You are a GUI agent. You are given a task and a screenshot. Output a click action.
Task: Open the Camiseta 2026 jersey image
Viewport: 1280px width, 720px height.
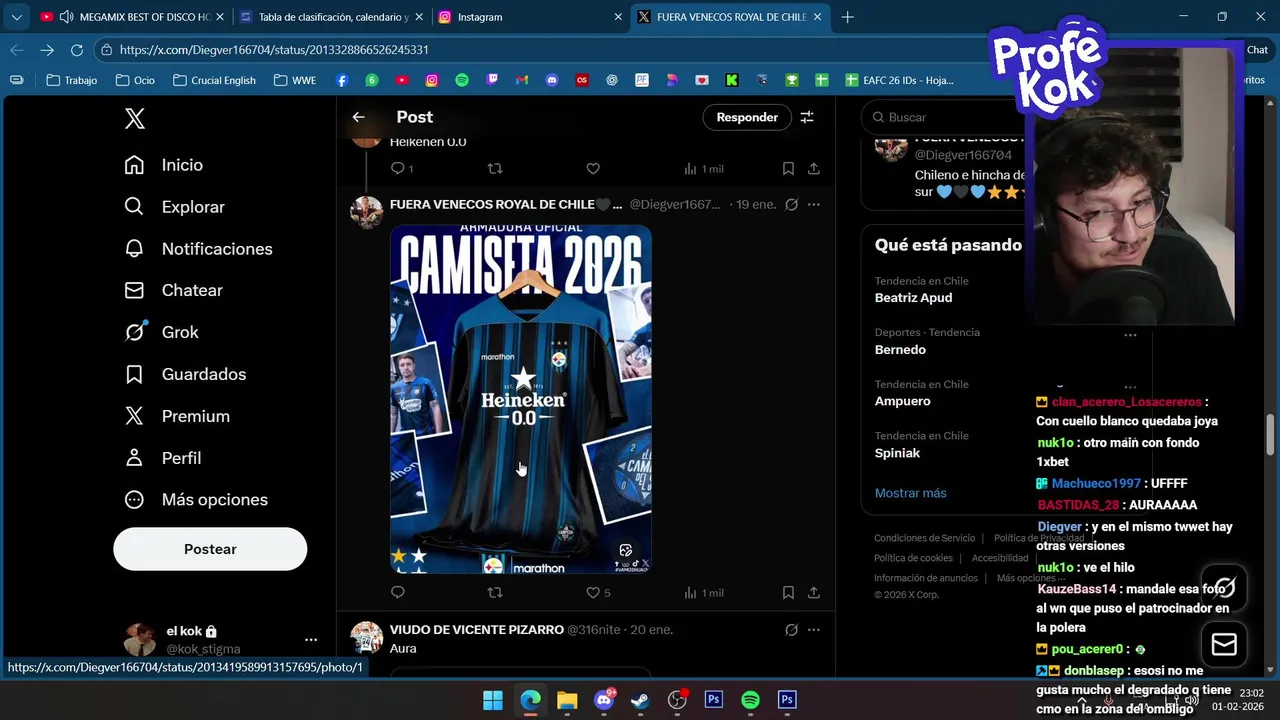[521, 399]
